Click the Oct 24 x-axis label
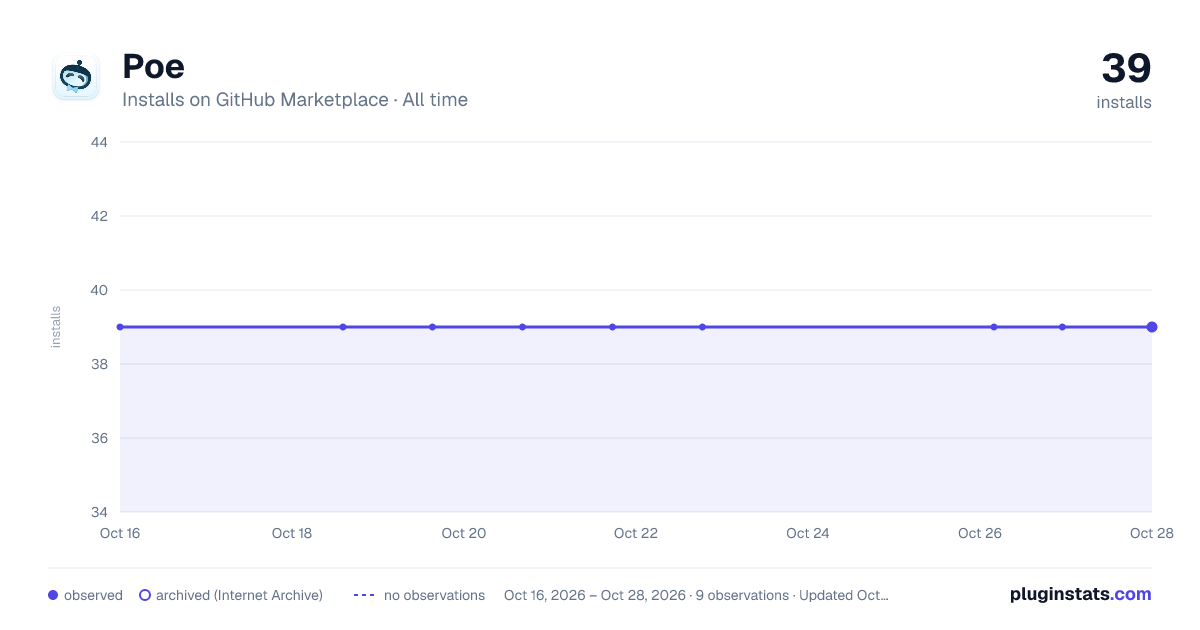This screenshot has width=1200, height=630. 808,533
